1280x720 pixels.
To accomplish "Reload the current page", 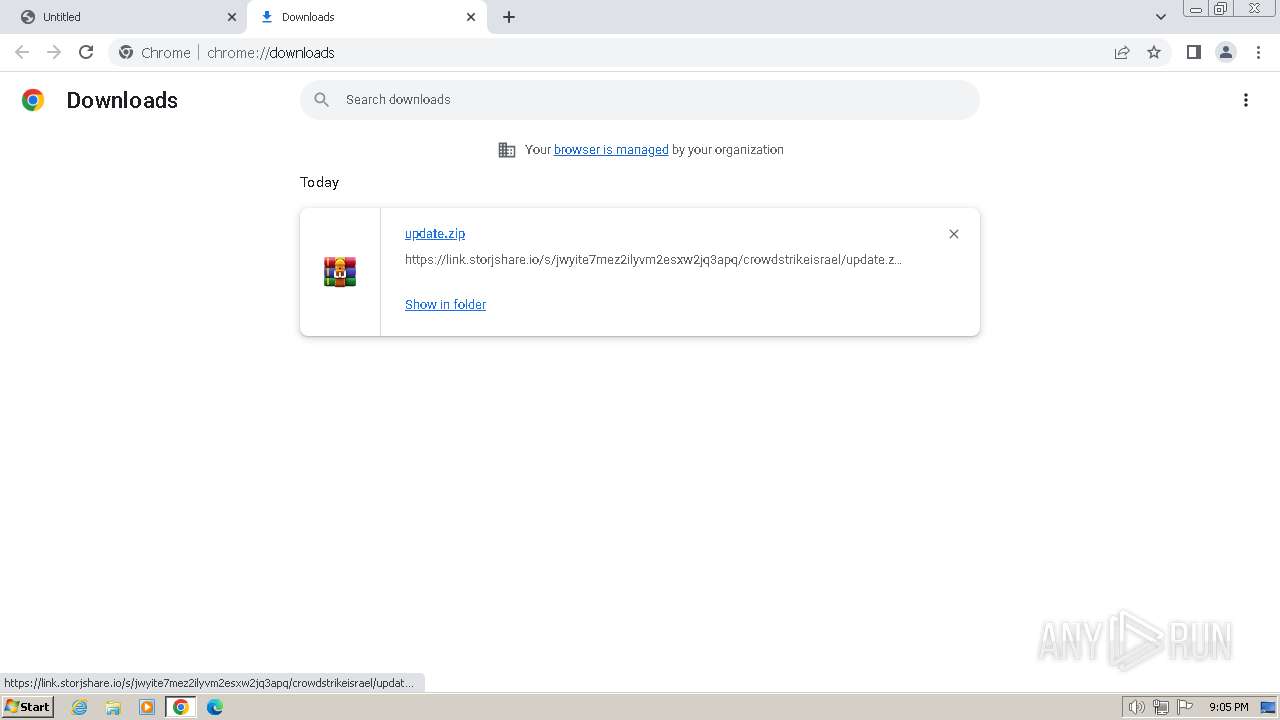I will click(86, 52).
